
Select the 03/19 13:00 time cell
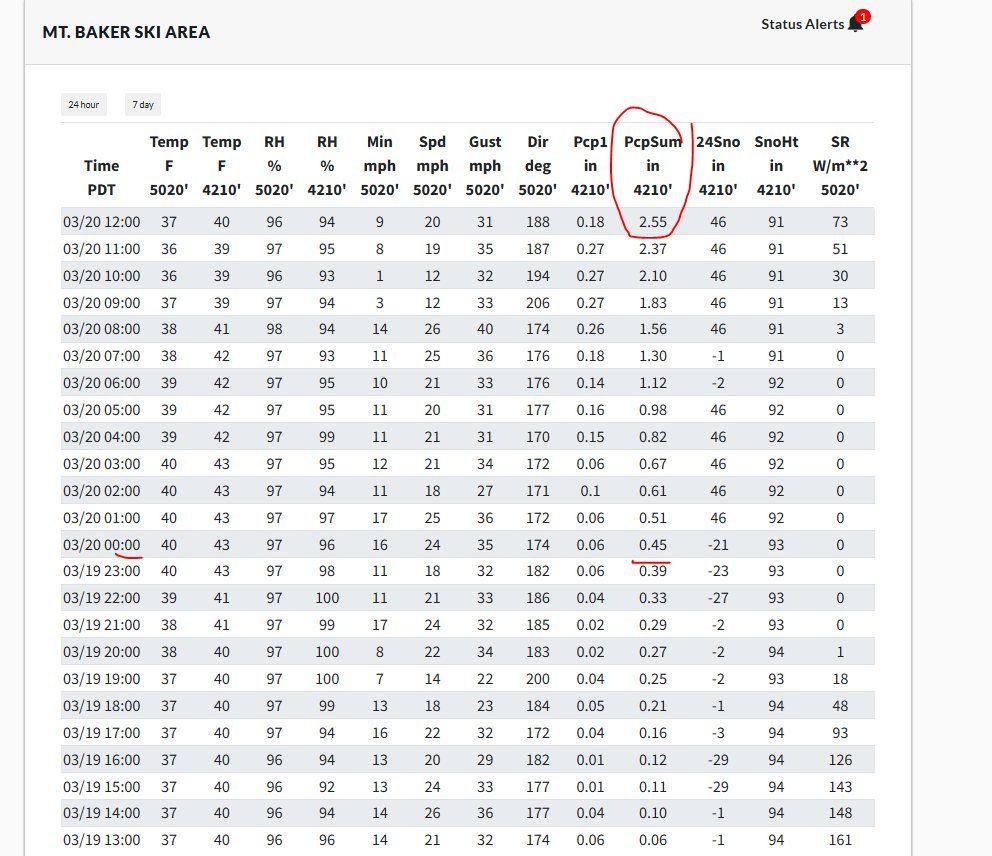click(x=101, y=840)
